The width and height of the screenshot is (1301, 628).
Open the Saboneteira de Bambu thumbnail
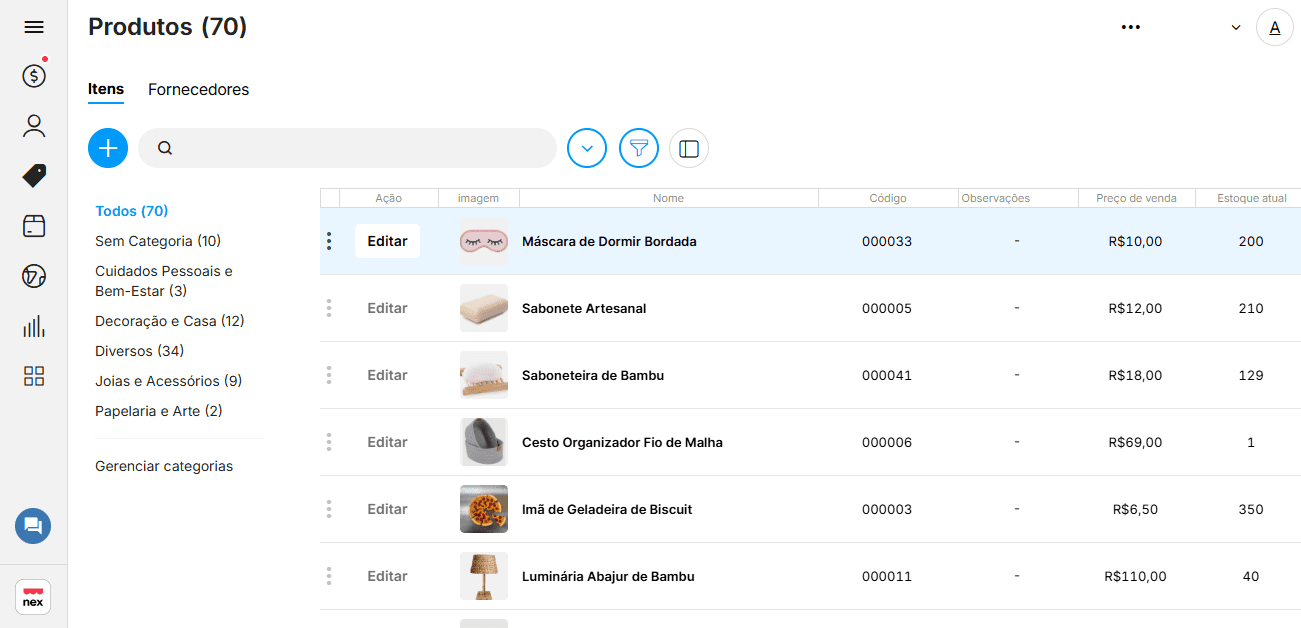point(484,375)
